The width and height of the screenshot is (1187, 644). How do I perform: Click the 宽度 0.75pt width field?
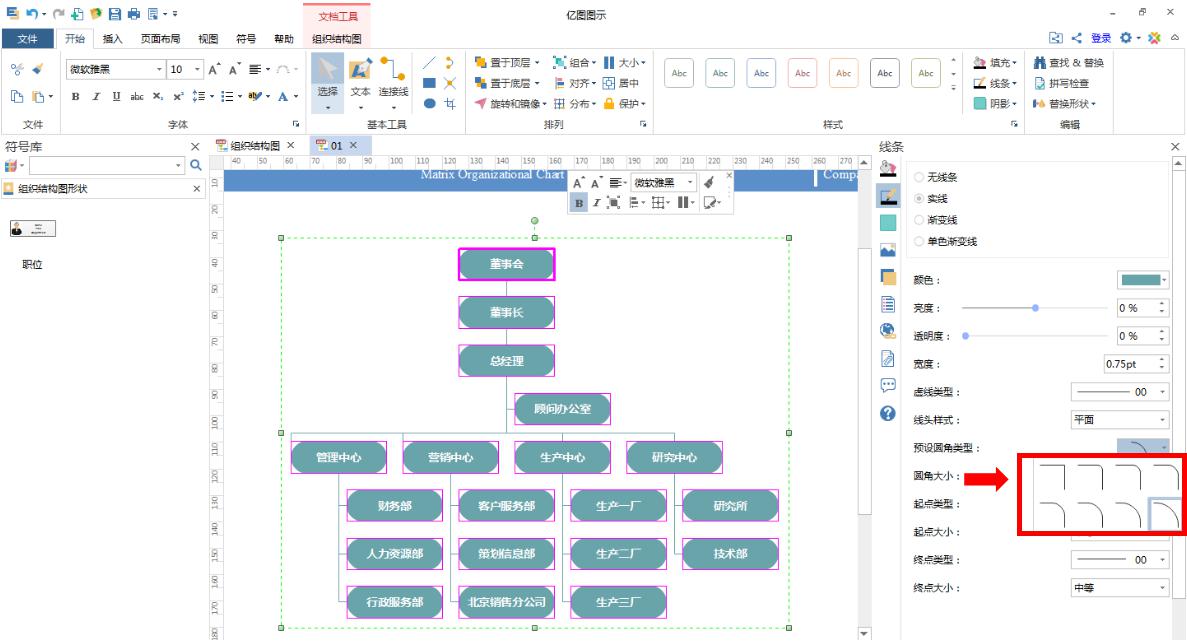click(1136, 364)
